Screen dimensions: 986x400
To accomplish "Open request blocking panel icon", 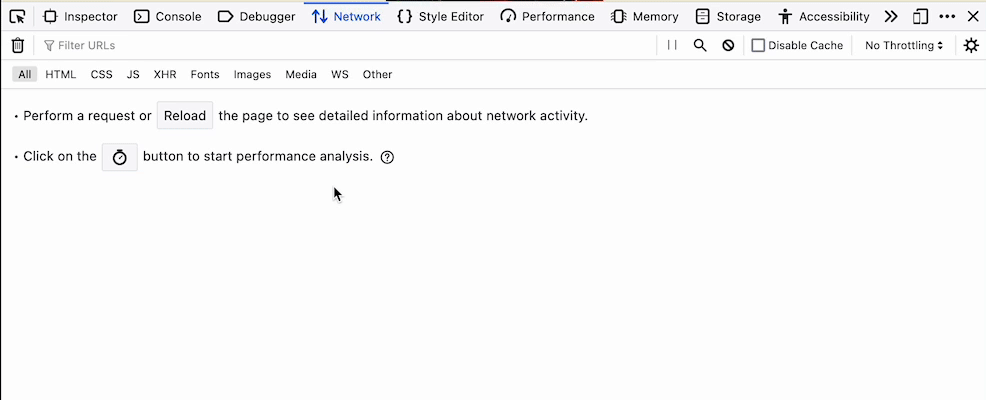I will 728,45.
